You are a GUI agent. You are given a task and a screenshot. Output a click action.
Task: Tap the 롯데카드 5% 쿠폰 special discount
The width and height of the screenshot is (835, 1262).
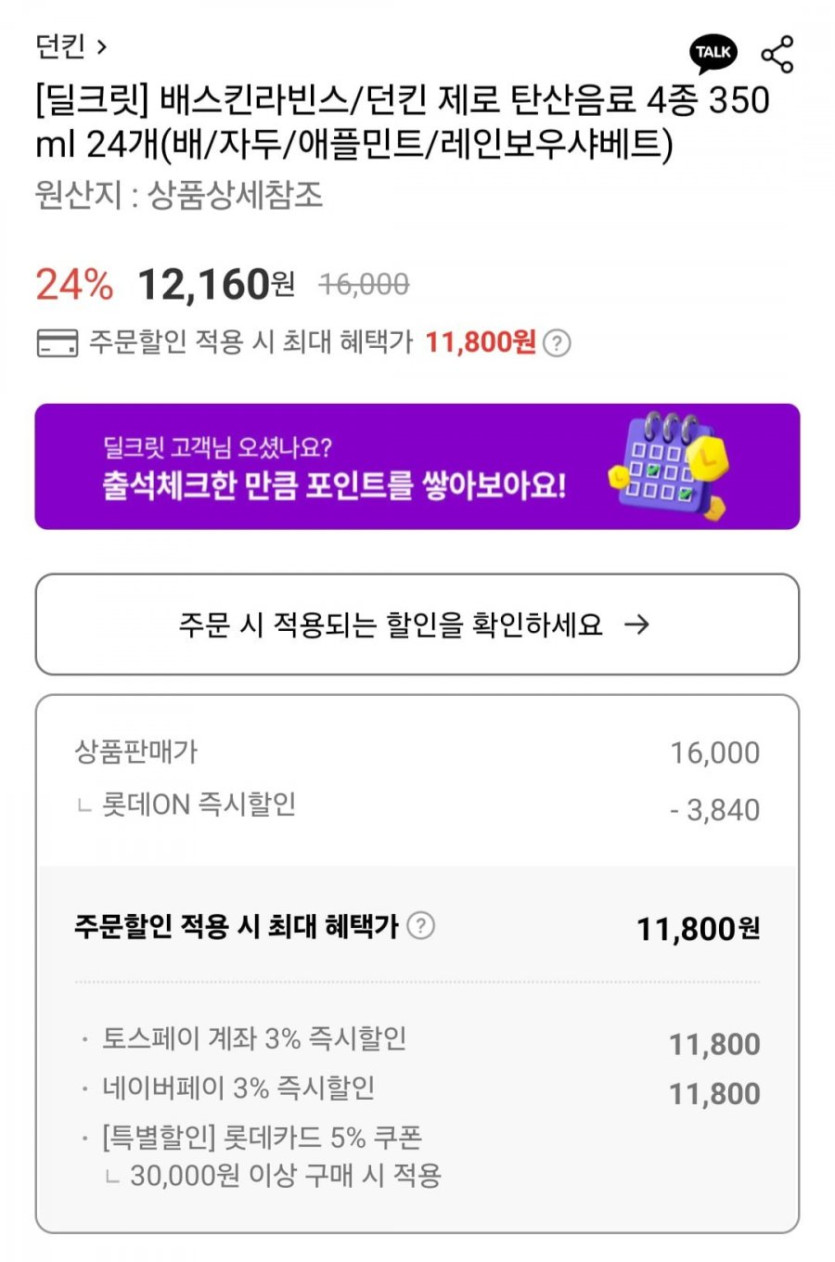coord(262,1138)
